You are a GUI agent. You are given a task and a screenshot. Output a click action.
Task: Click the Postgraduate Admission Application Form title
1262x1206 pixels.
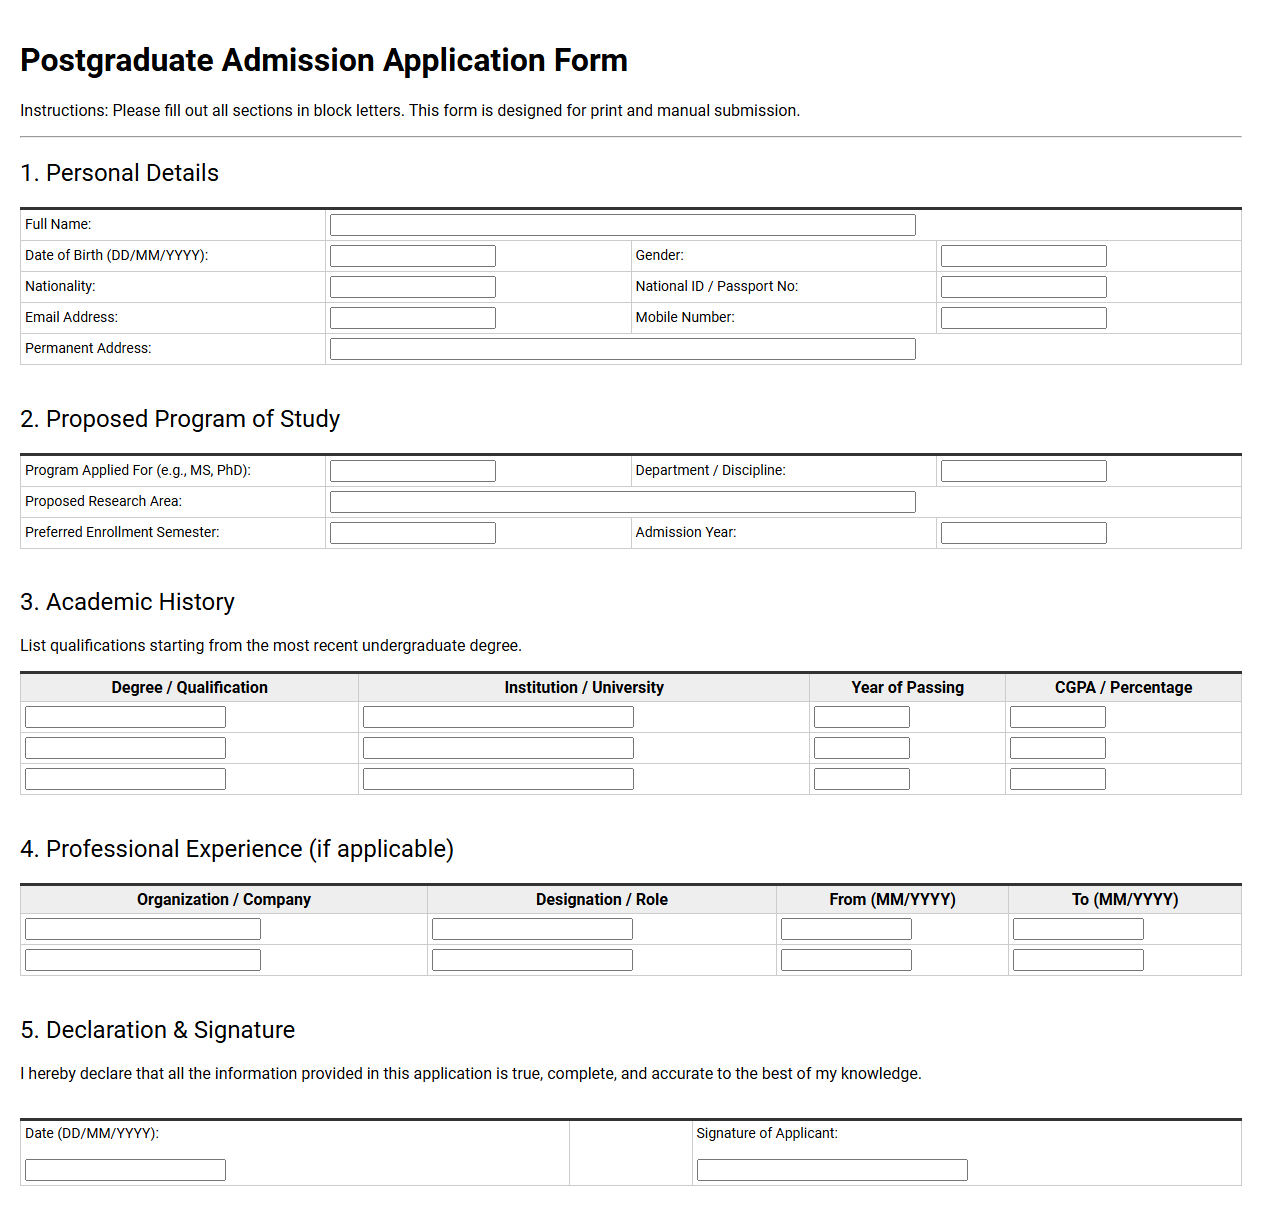324,60
